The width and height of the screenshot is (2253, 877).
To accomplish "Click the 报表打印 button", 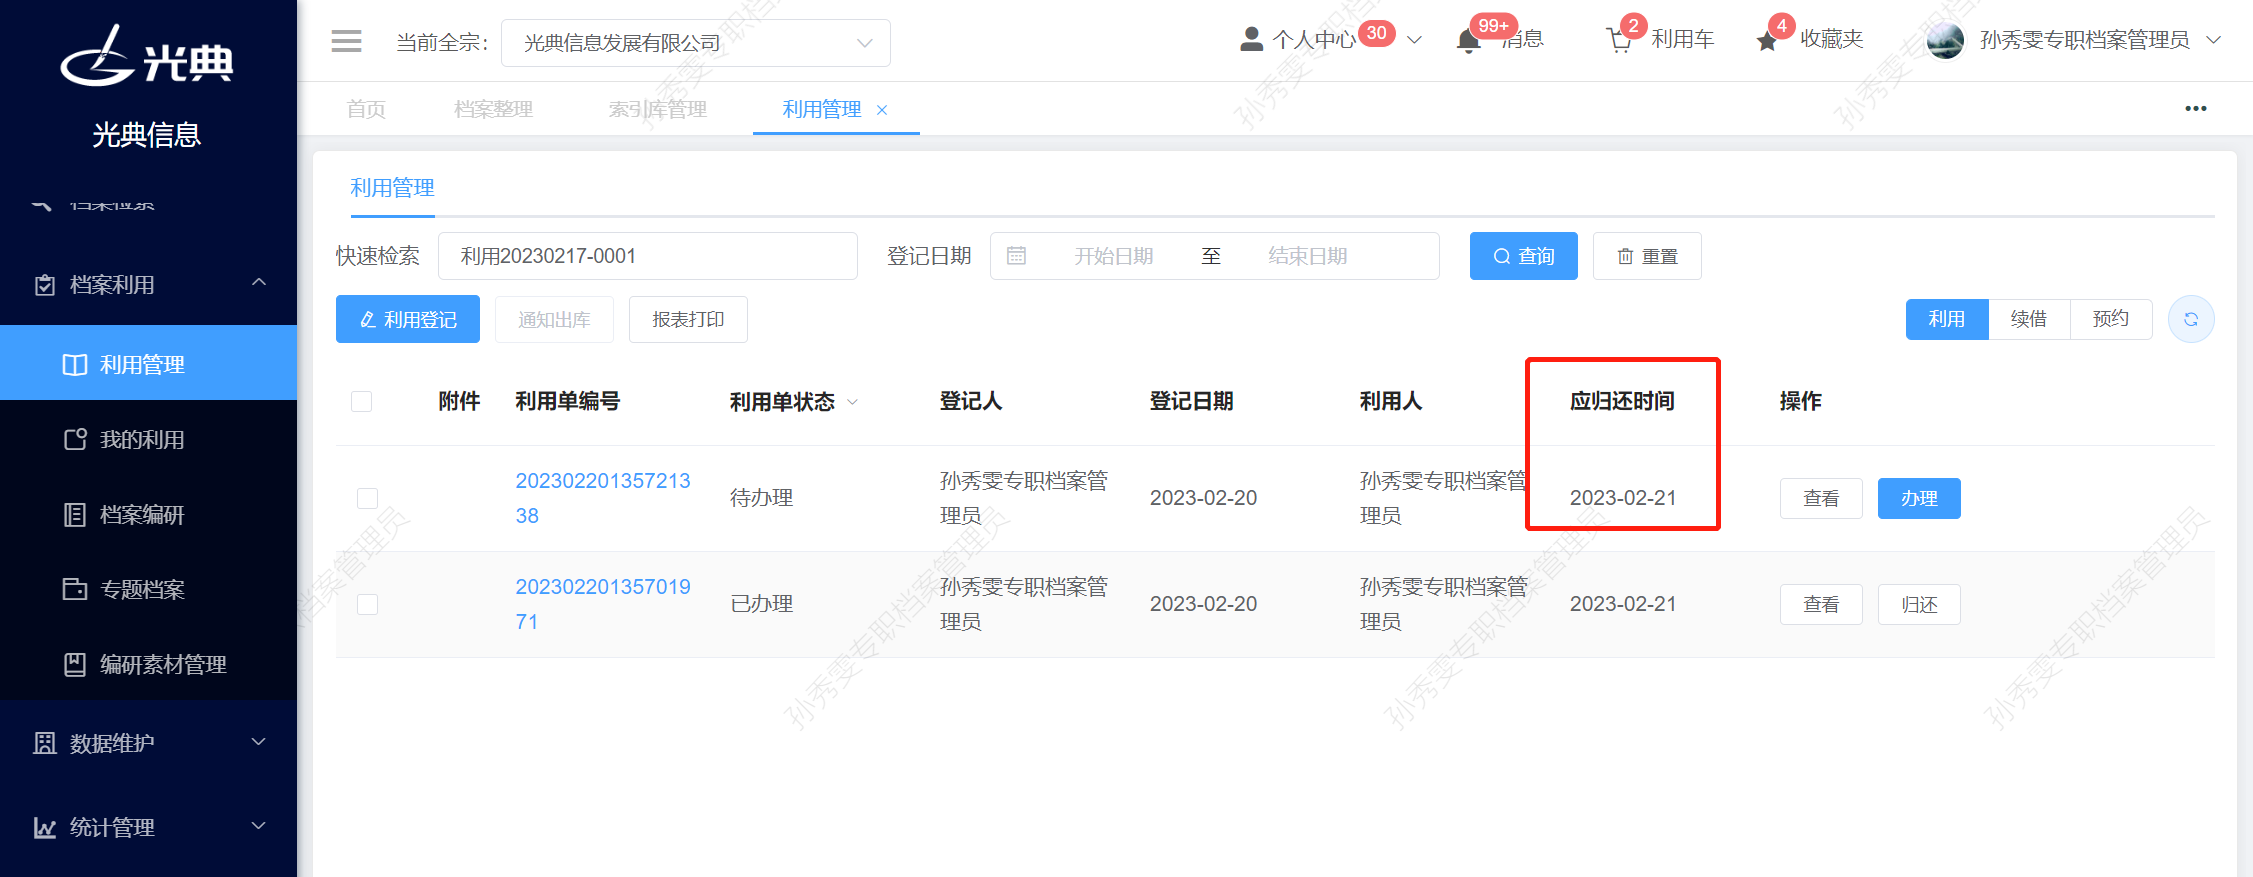I will pos(688,319).
